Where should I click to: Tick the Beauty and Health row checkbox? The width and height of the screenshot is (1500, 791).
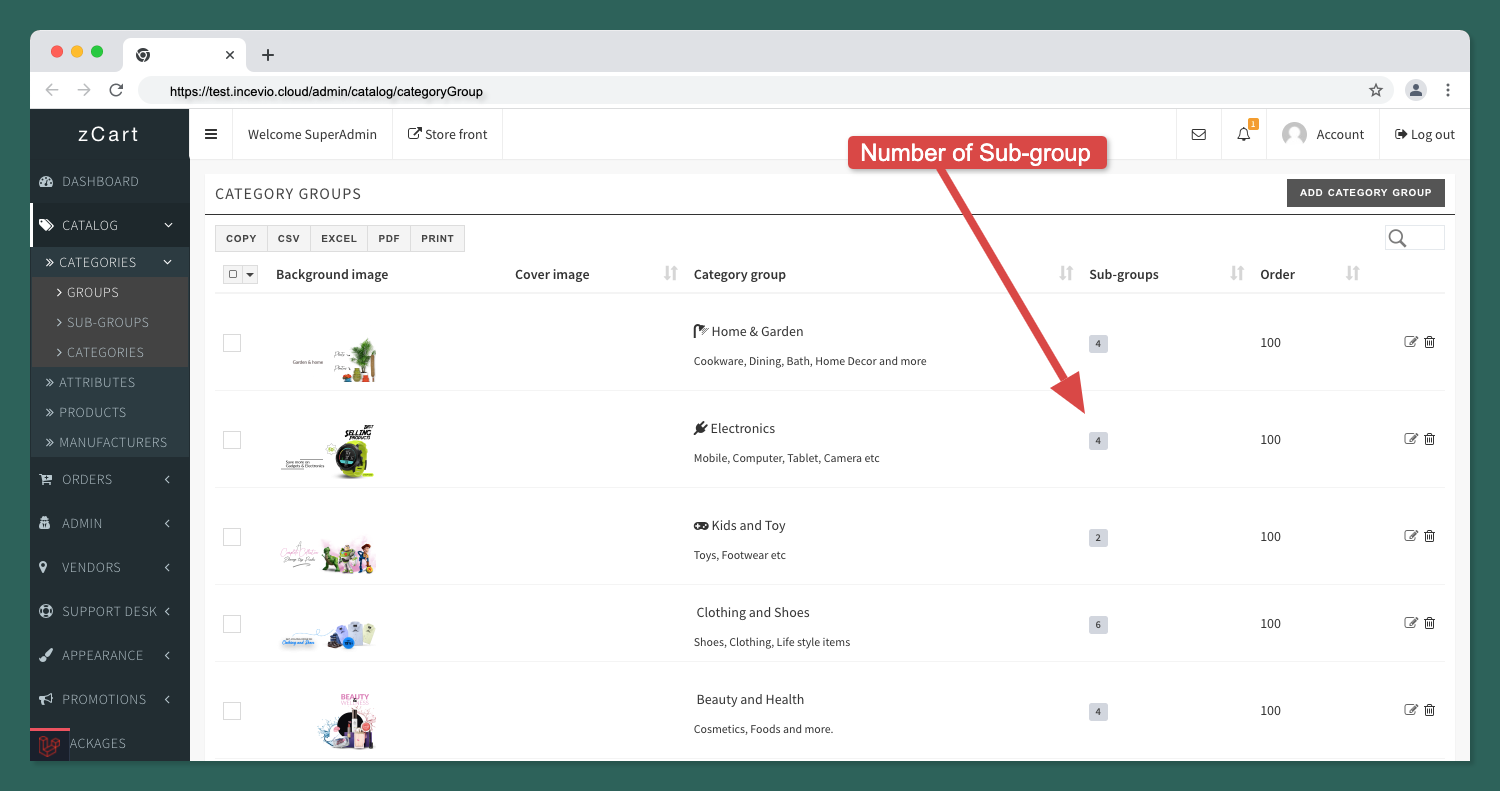point(232,711)
